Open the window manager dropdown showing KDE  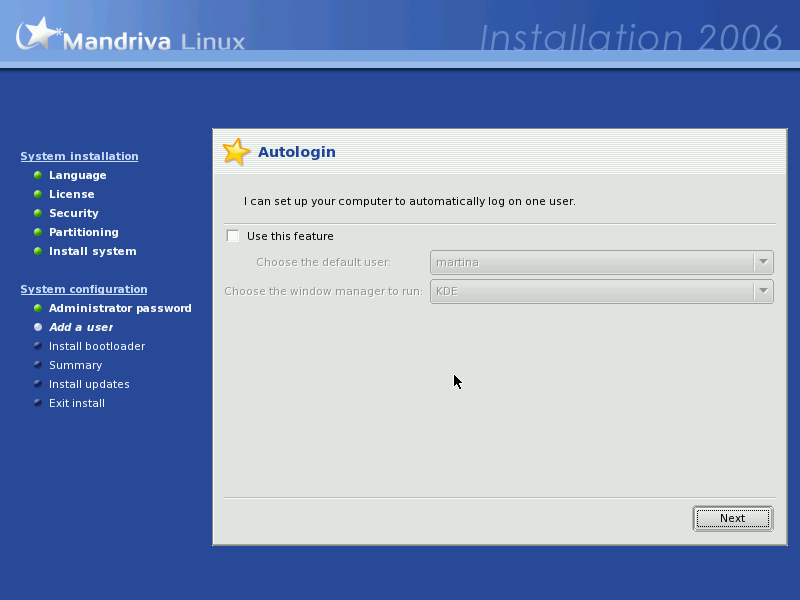602,291
